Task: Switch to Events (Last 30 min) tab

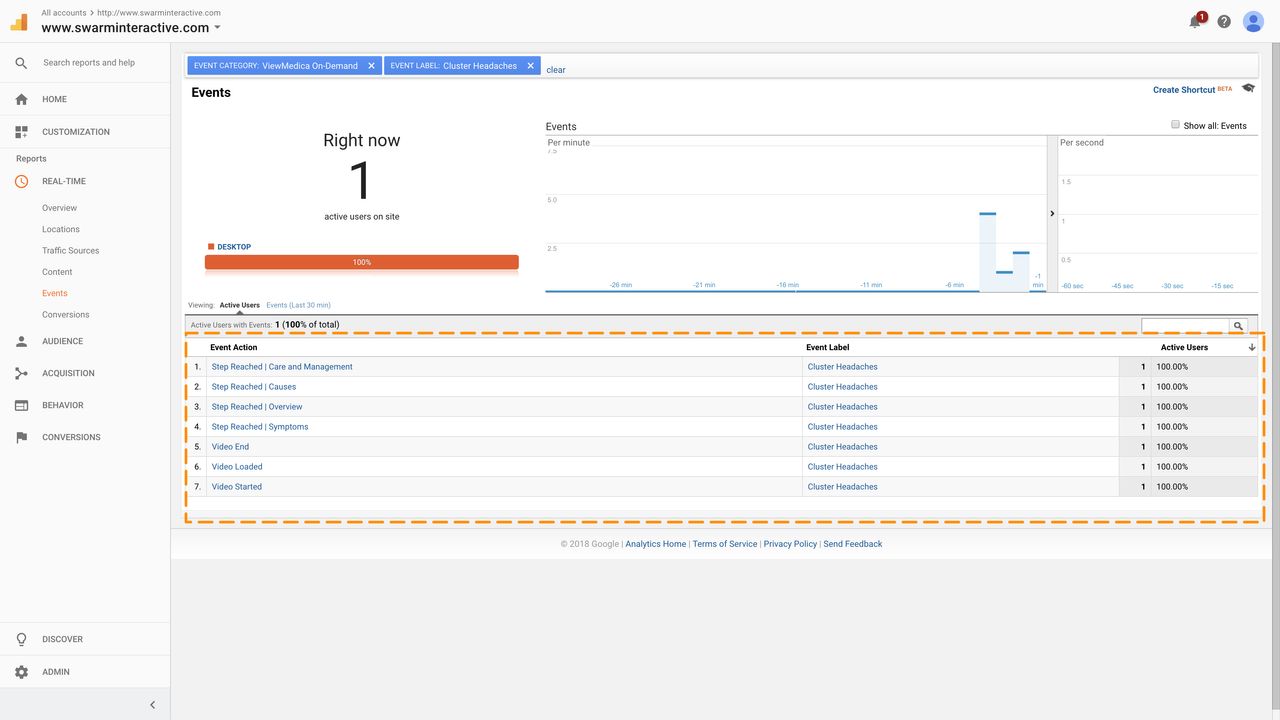Action: pos(298,305)
